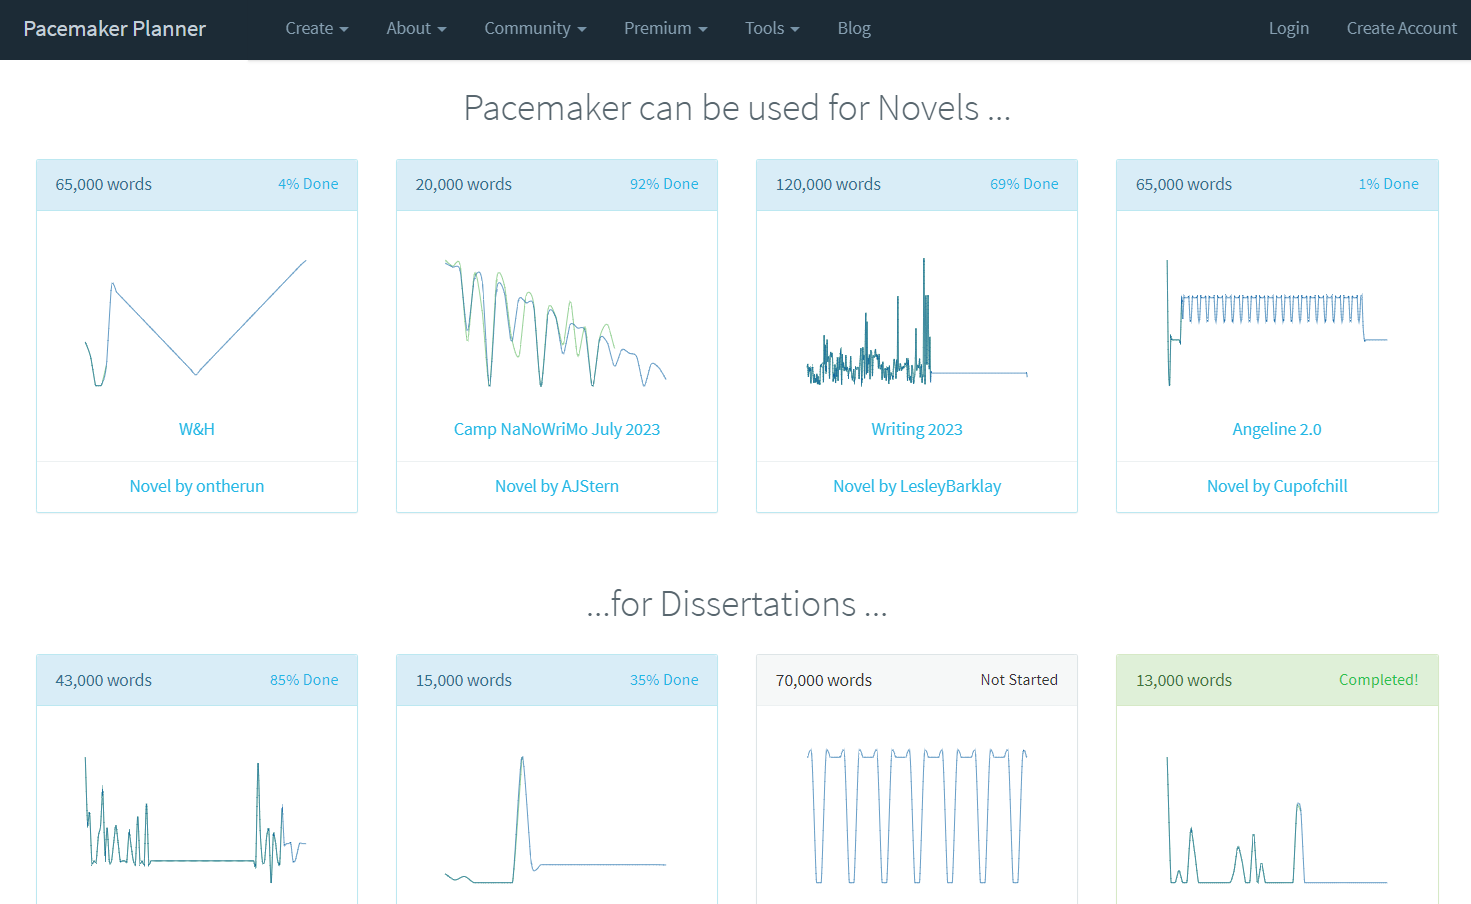Click the '85% Done' status text
This screenshot has width=1471, height=904.
pyautogui.click(x=304, y=680)
